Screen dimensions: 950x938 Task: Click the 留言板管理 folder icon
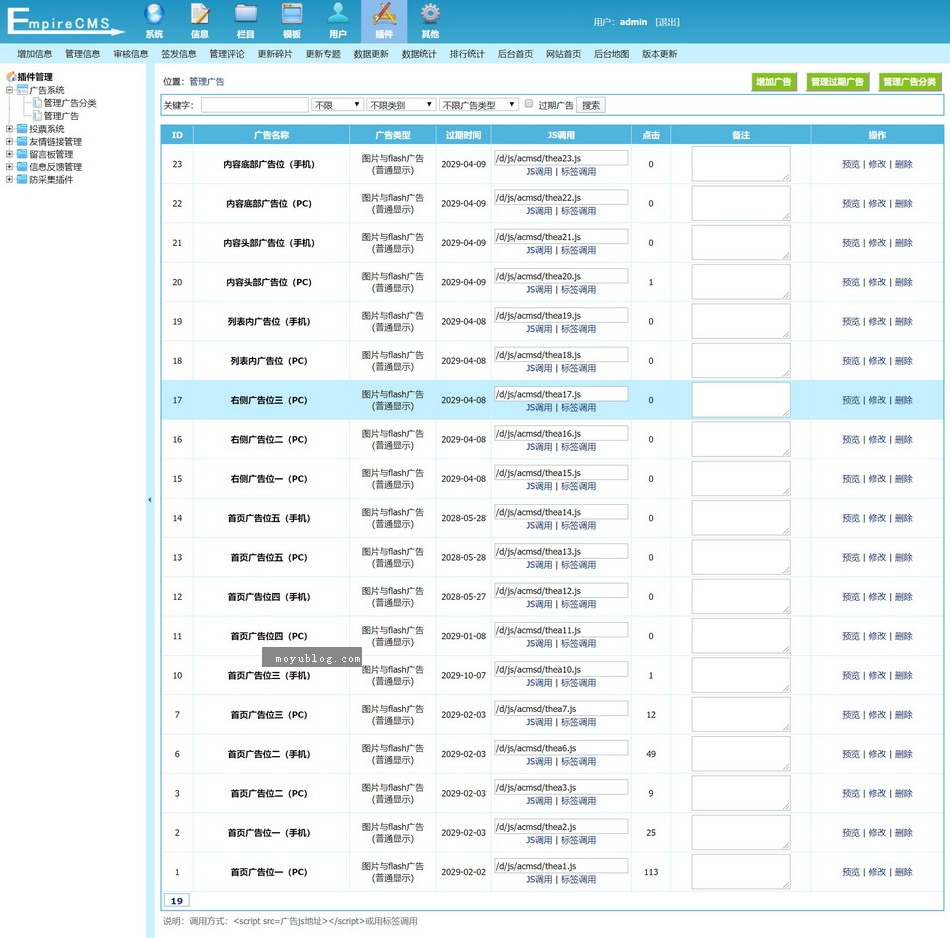(x=22, y=154)
